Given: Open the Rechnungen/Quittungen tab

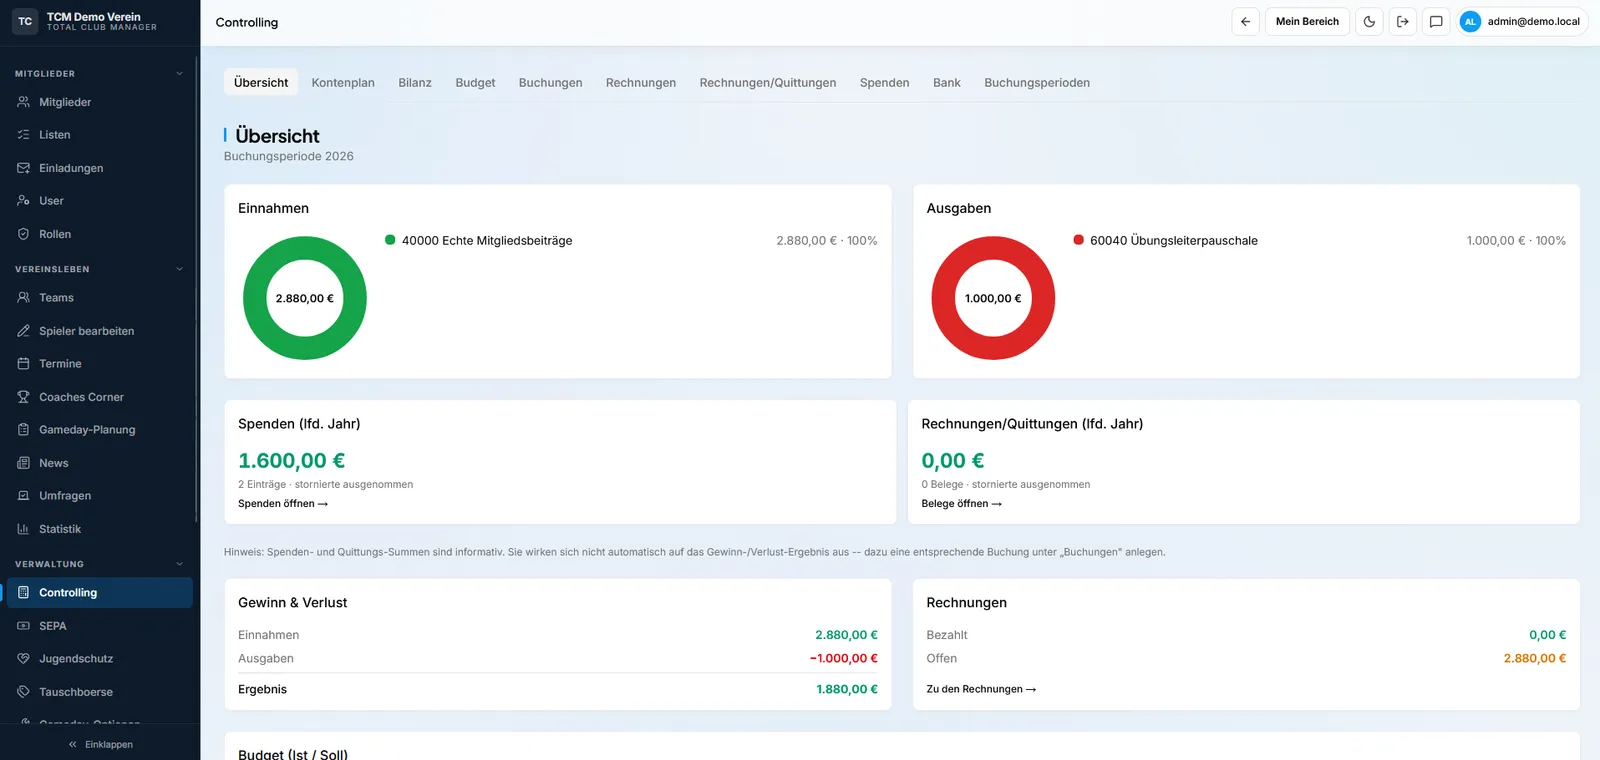Looking at the screenshot, I should point(768,83).
